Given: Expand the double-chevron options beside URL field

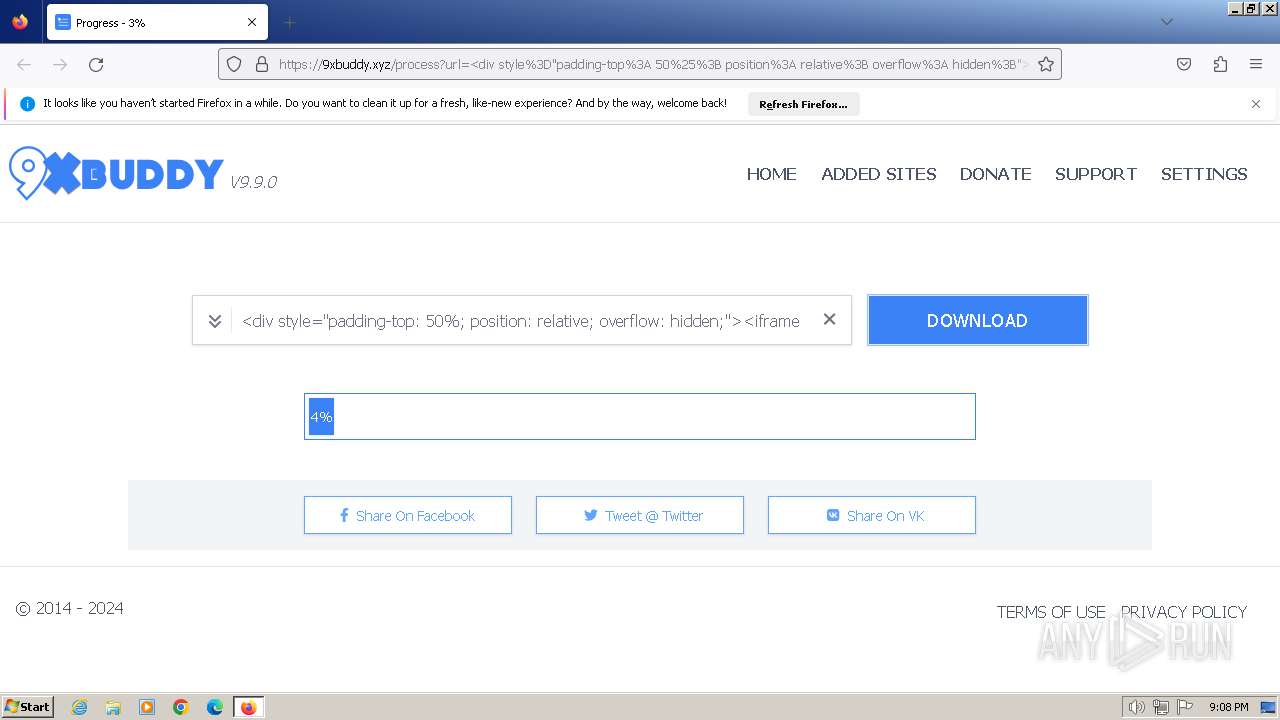Looking at the screenshot, I should [x=214, y=321].
